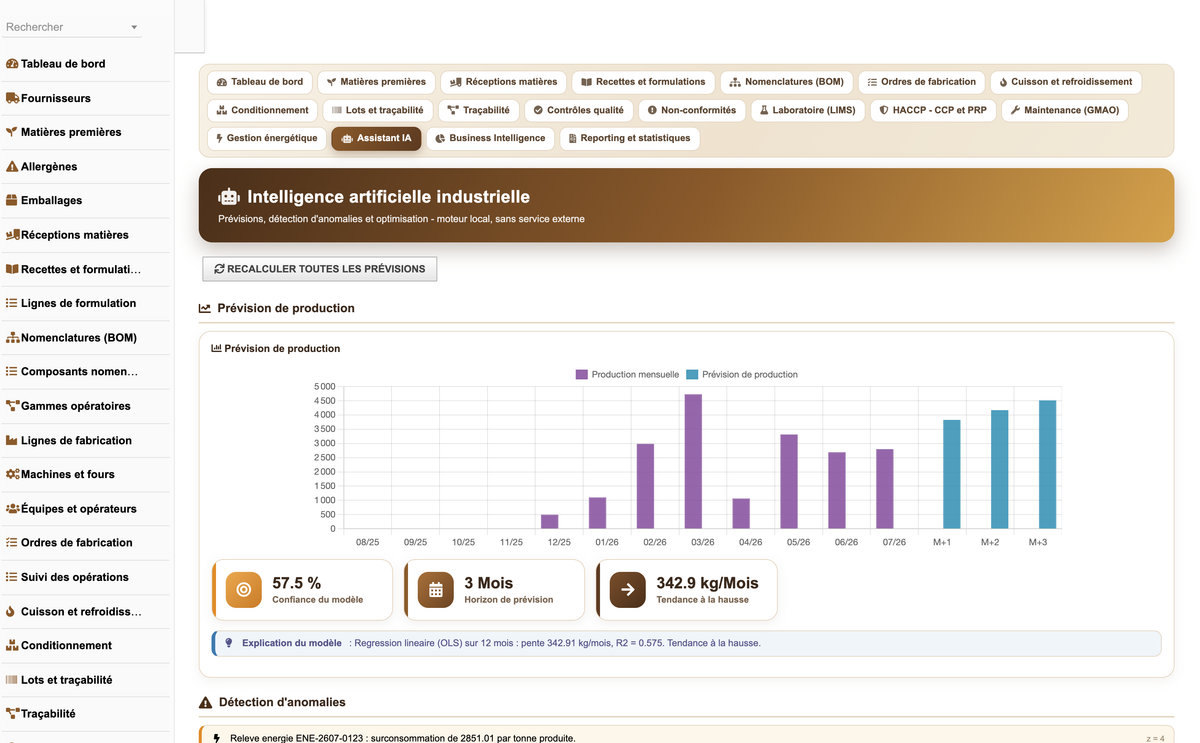
Task: Select the Gestion énergétique tab
Action: [266, 138]
